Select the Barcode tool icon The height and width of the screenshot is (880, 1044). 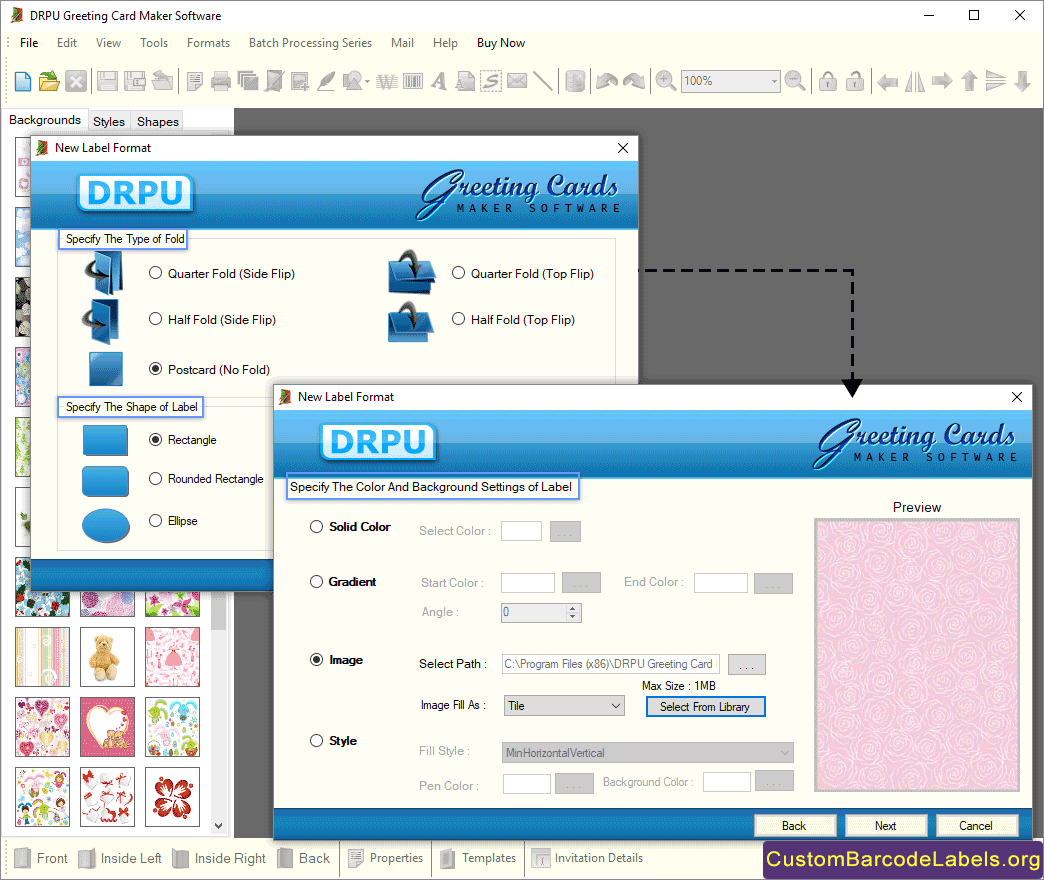413,81
